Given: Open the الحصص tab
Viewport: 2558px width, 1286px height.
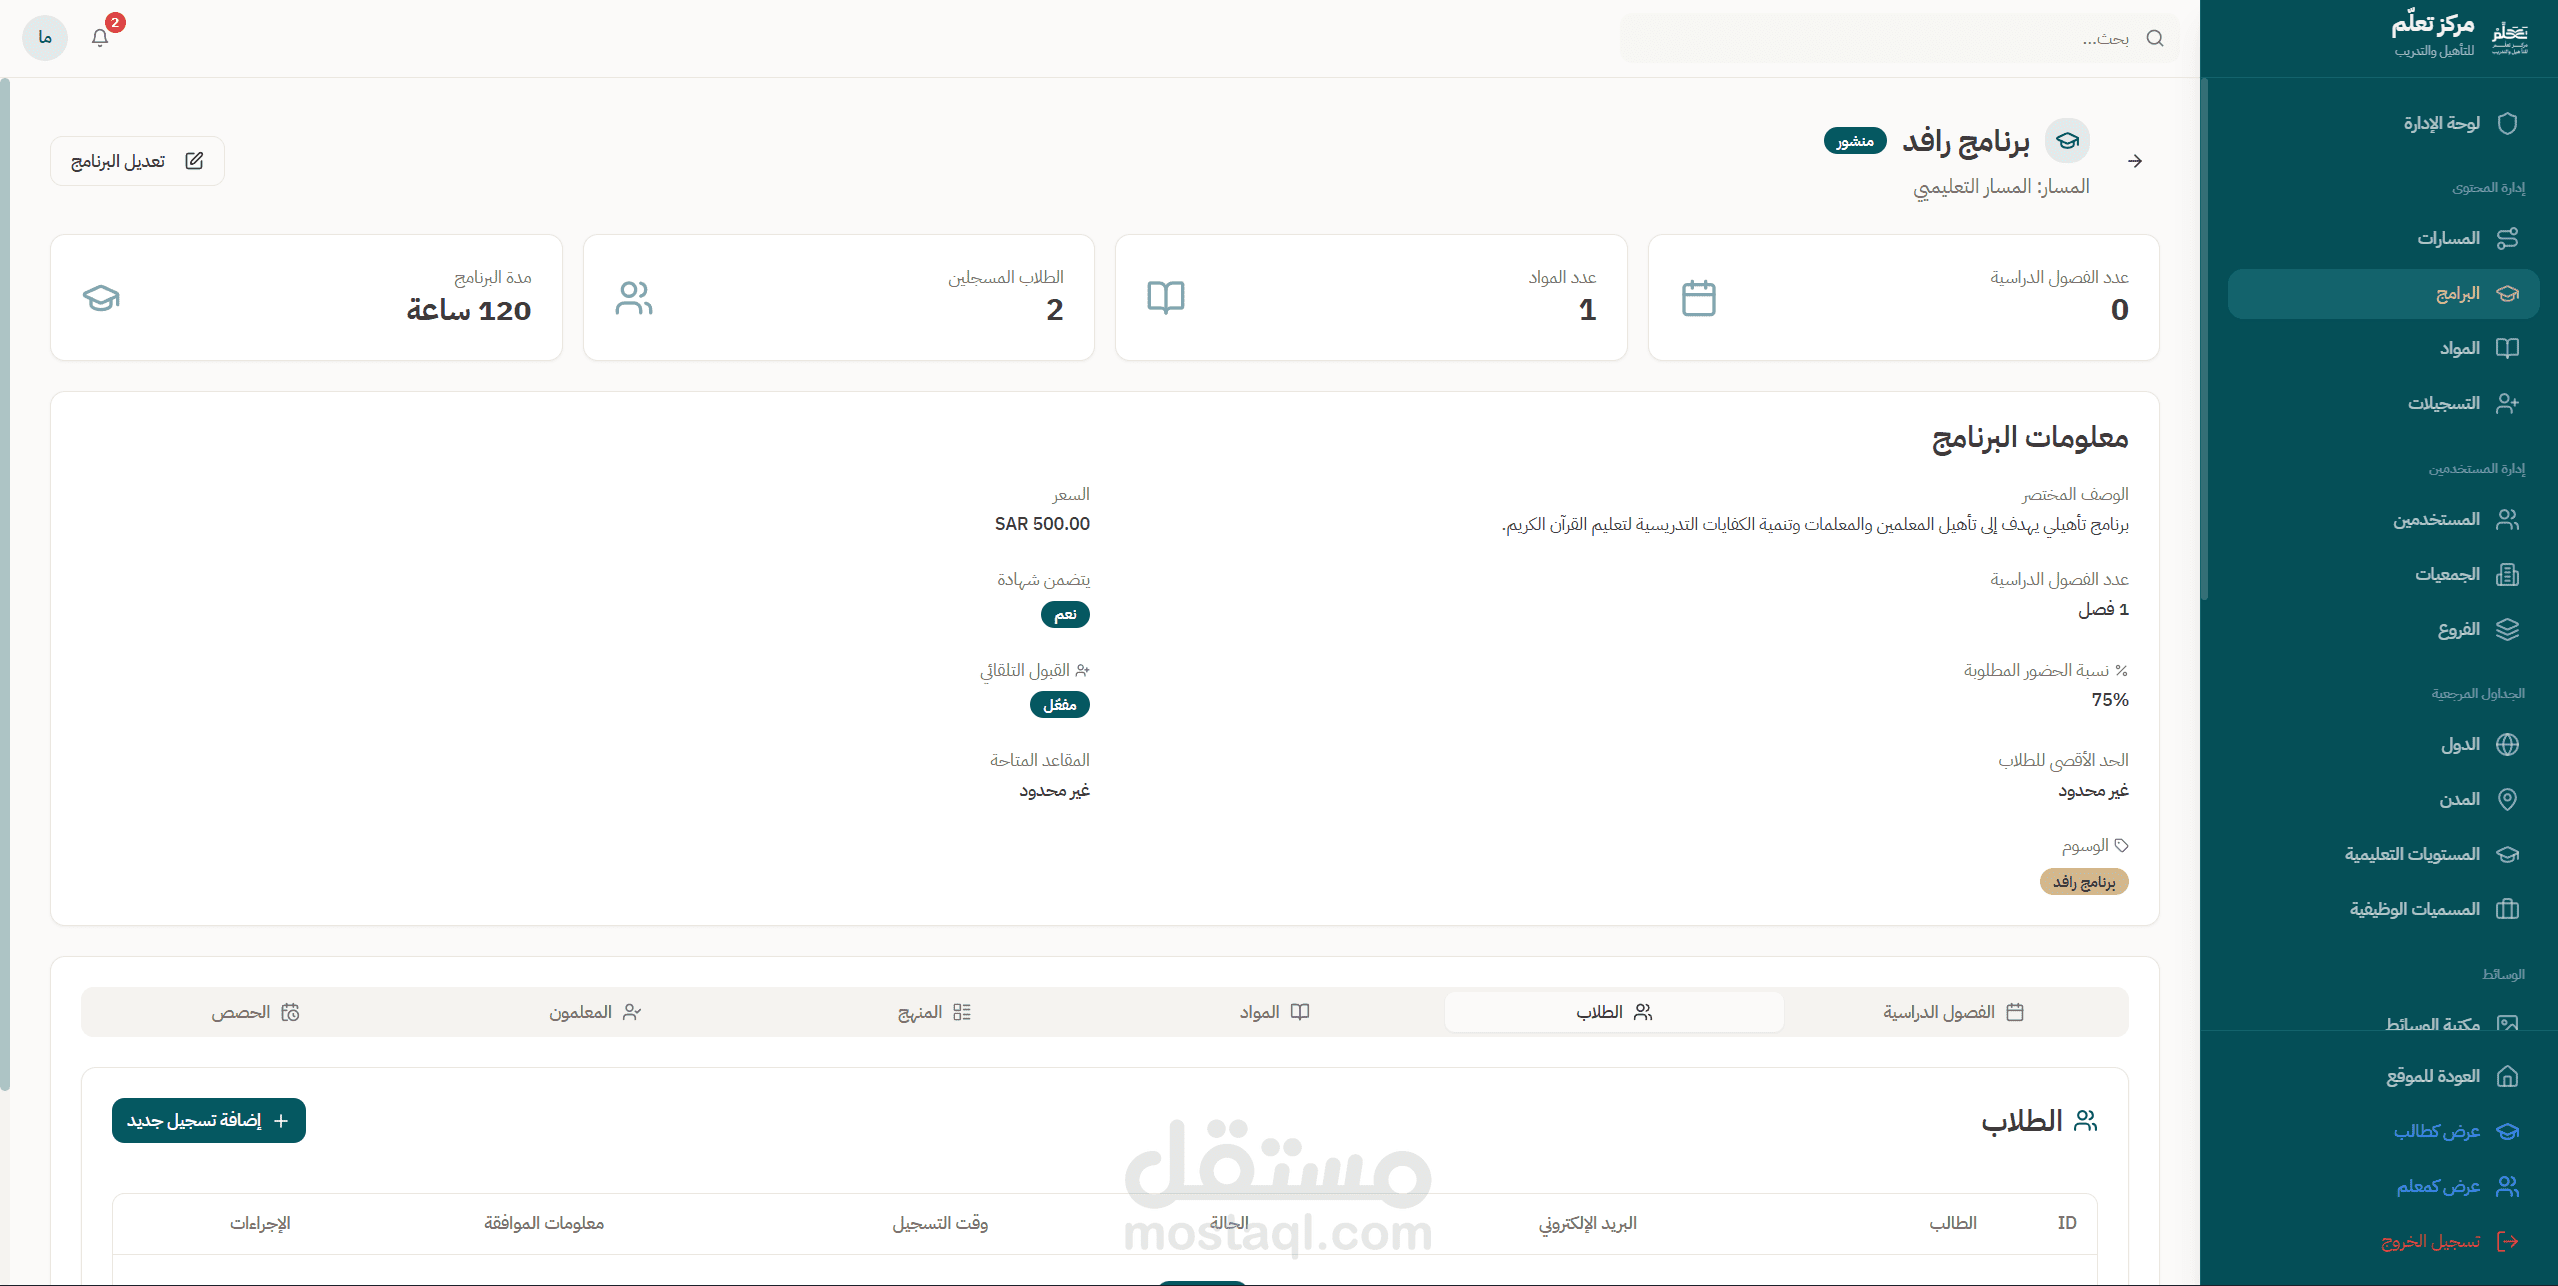Looking at the screenshot, I should (x=255, y=1012).
